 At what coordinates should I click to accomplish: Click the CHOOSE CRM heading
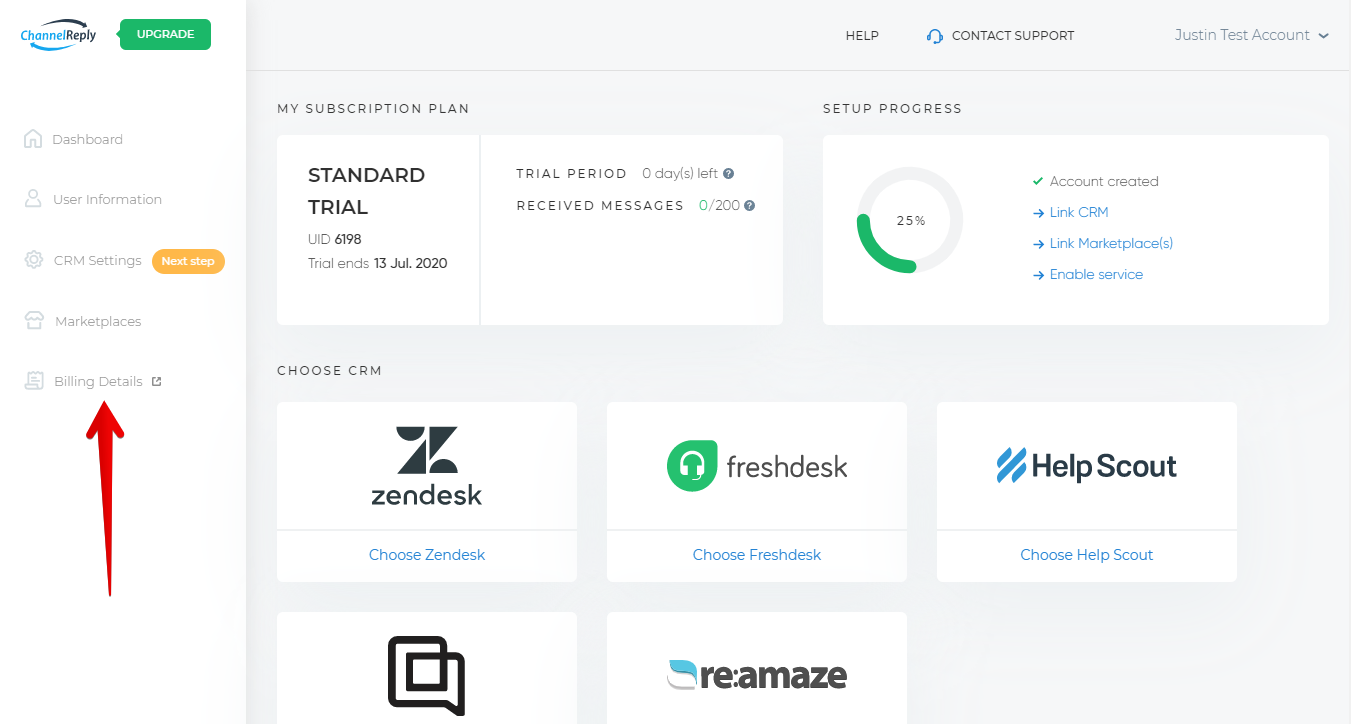(330, 370)
